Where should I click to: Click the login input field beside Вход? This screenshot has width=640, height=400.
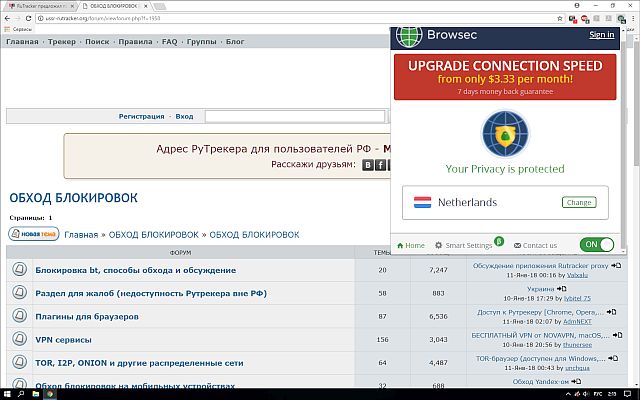pyautogui.click(x=295, y=116)
